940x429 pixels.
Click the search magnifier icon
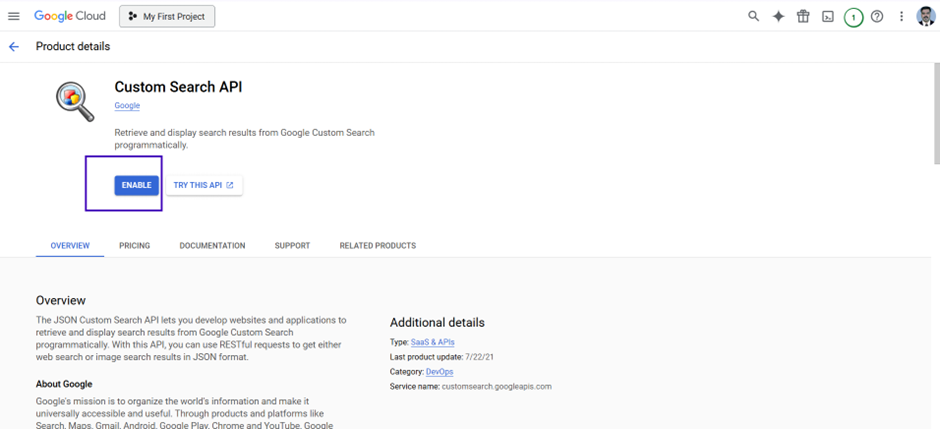click(x=754, y=16)
